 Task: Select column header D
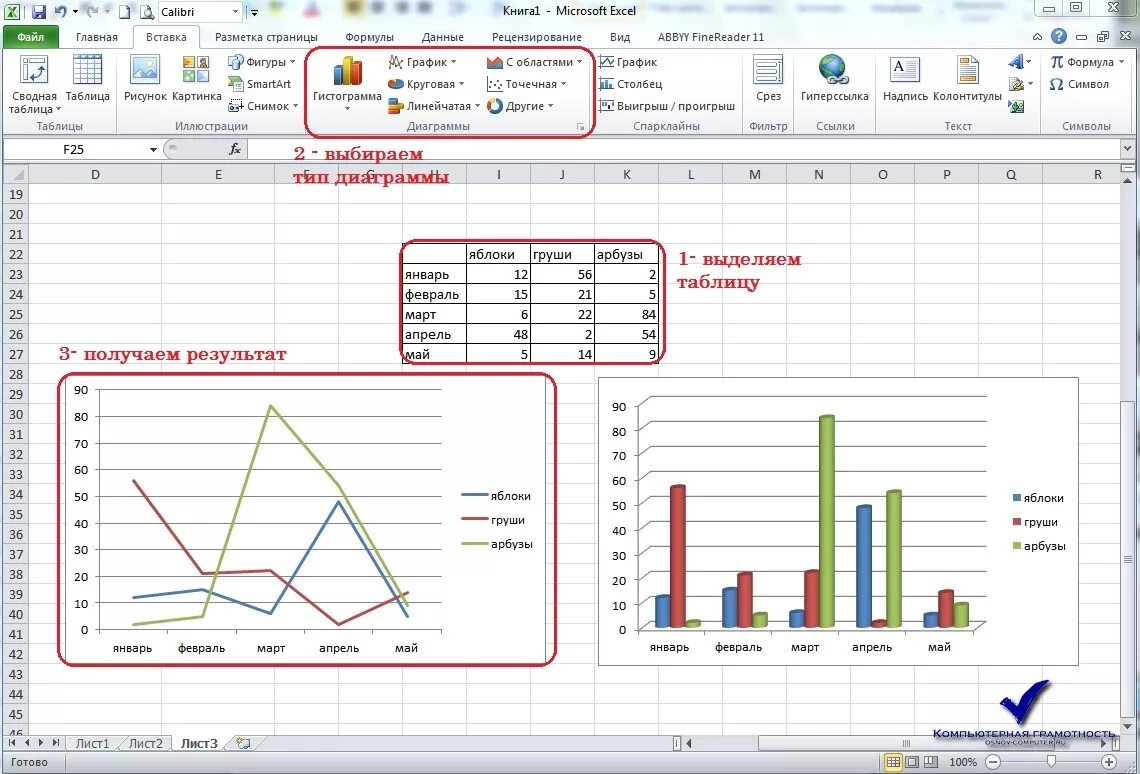pyautogui.click(x=95, y=174)
